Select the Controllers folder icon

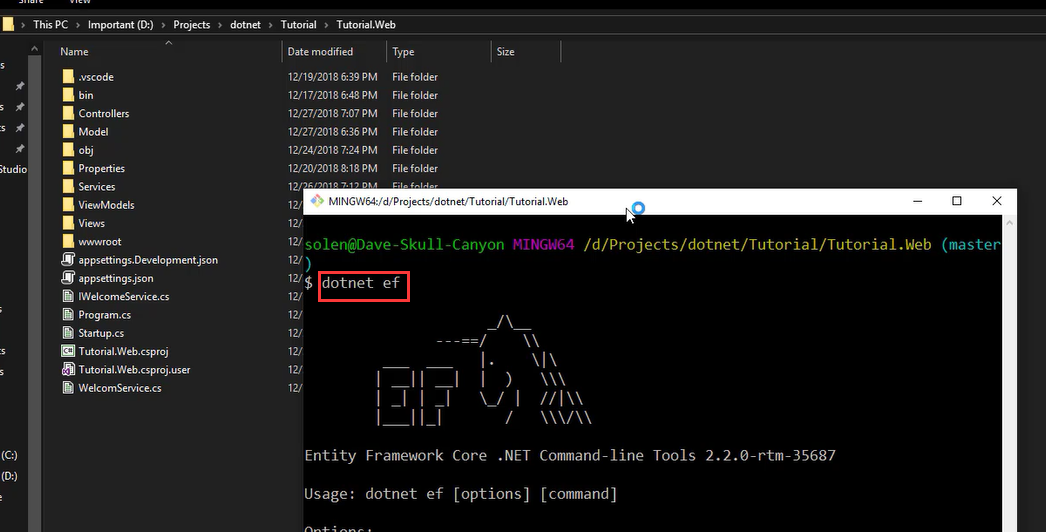click(x=68, y=113)
